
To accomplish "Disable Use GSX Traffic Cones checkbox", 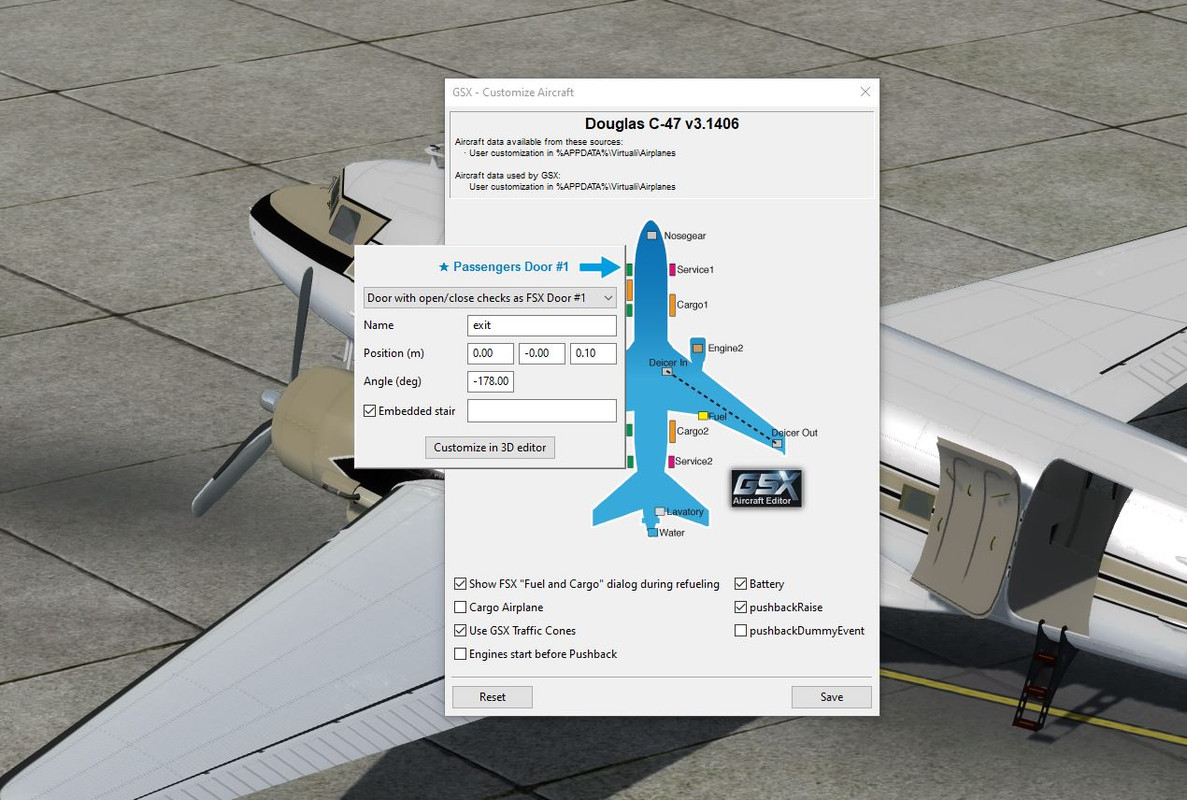I will coord(460,630).
